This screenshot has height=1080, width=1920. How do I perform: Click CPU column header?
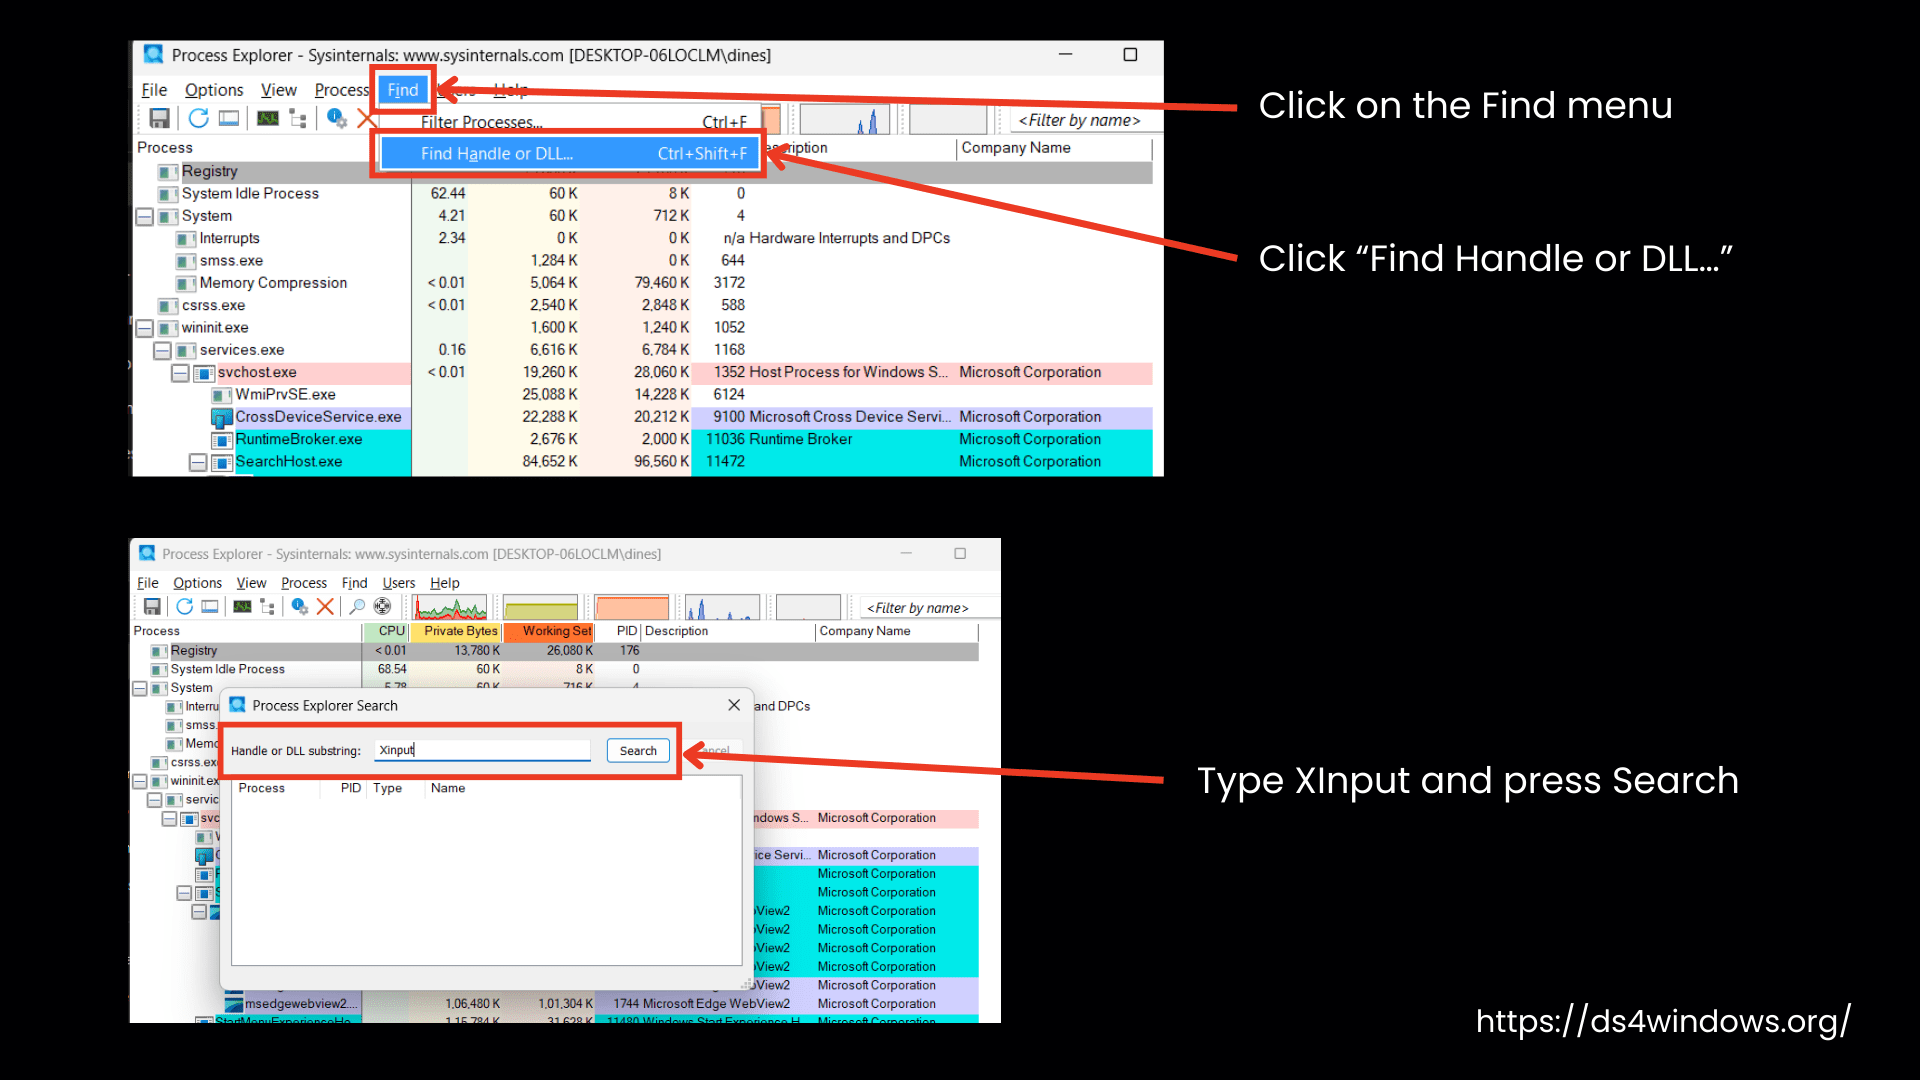pos(386,631)
